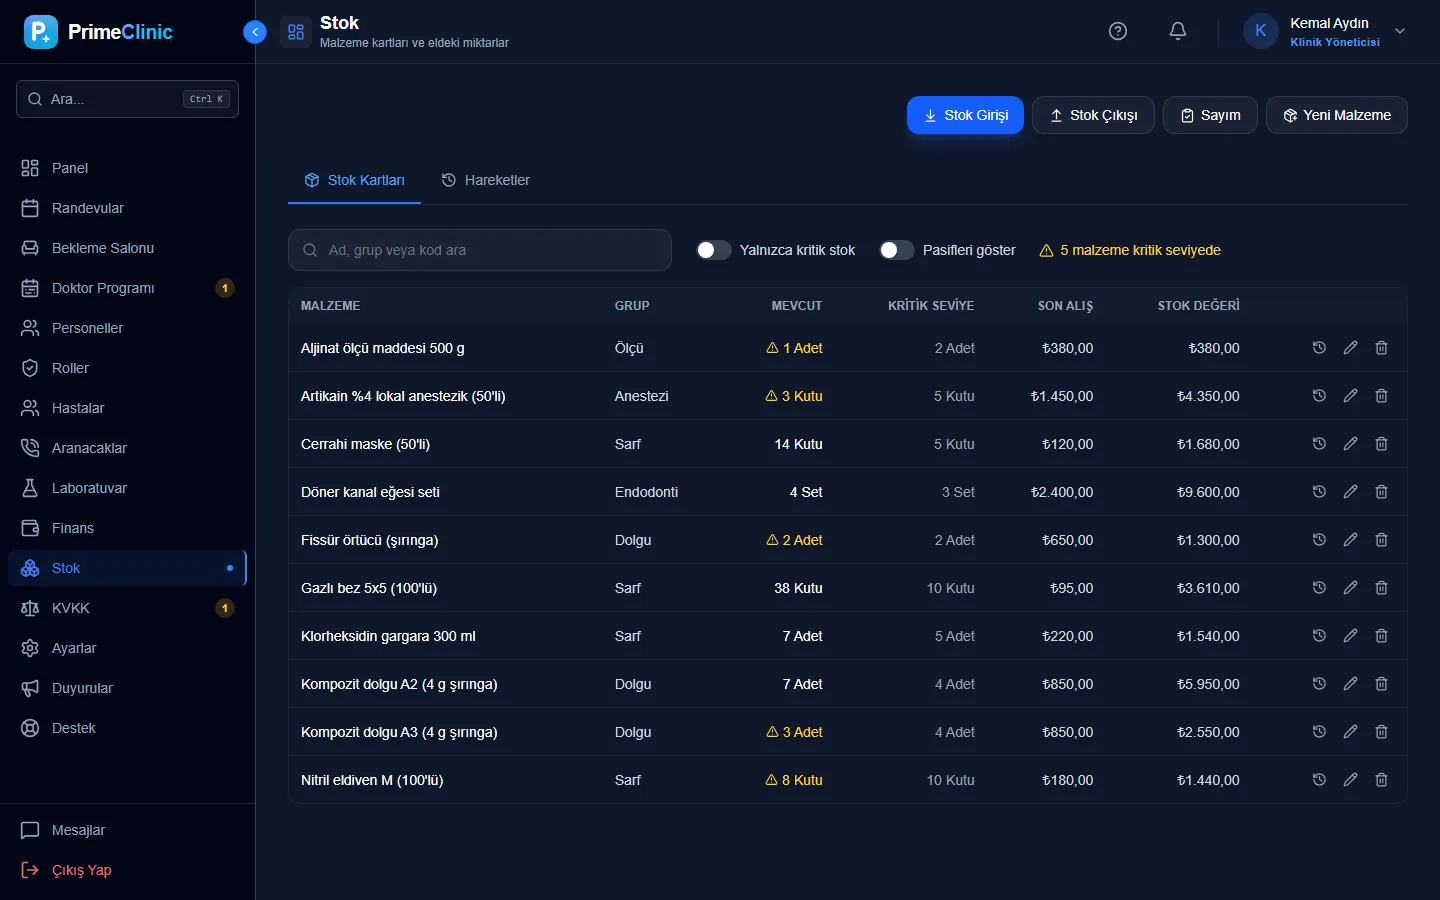Go to Randevular in sidebar
The height and width of the screenshot is (900, 1440).
[127, 208]
